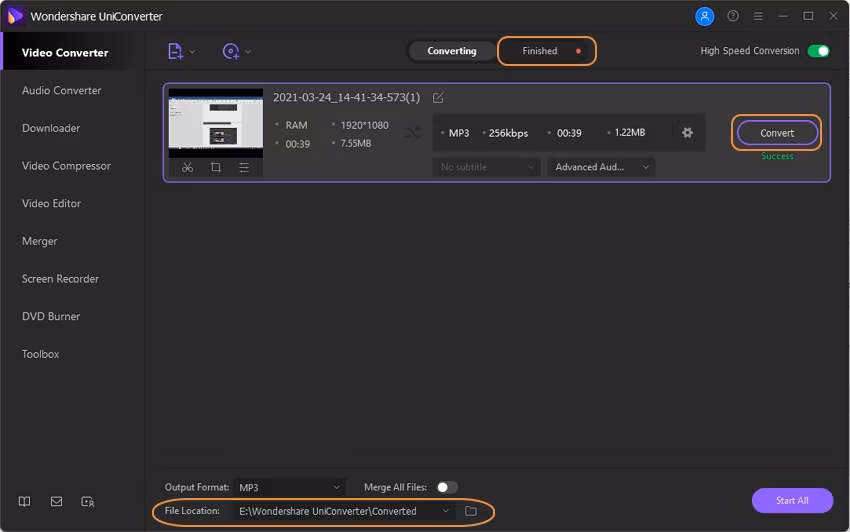Click the trim scissors icon
Image resolution: width=850 pixels, height=532 pixels.
188,168
